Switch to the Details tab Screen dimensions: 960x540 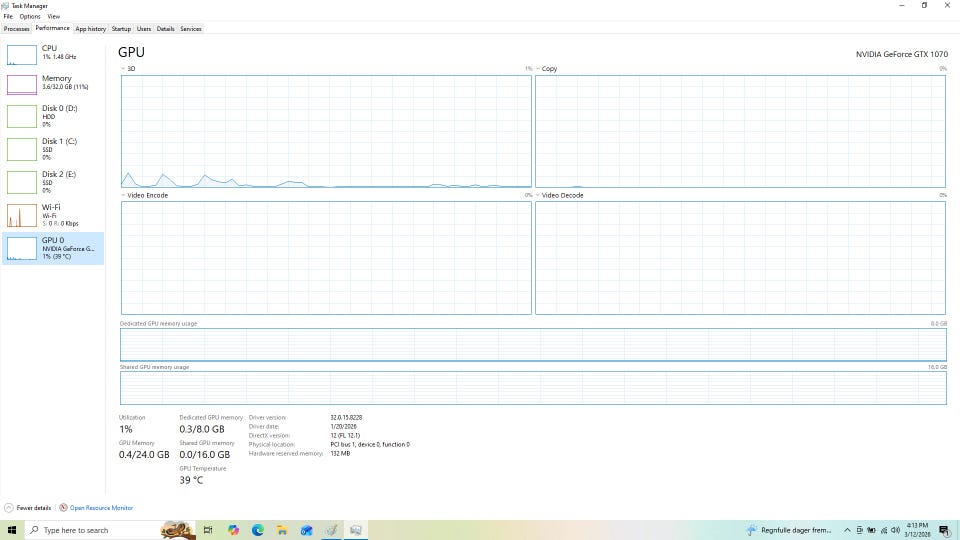point(165,29)
